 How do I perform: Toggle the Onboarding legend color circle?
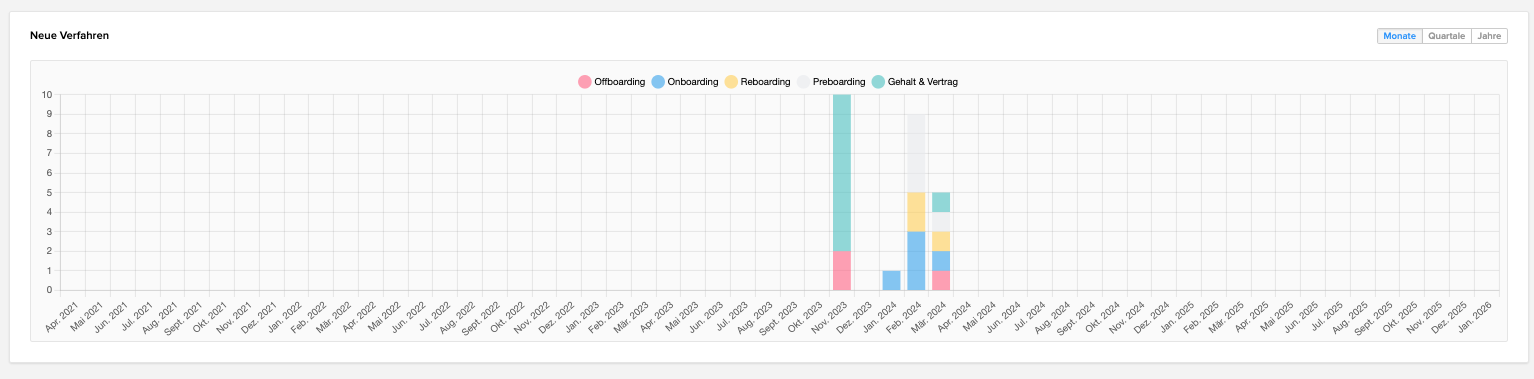pos(657,82)
